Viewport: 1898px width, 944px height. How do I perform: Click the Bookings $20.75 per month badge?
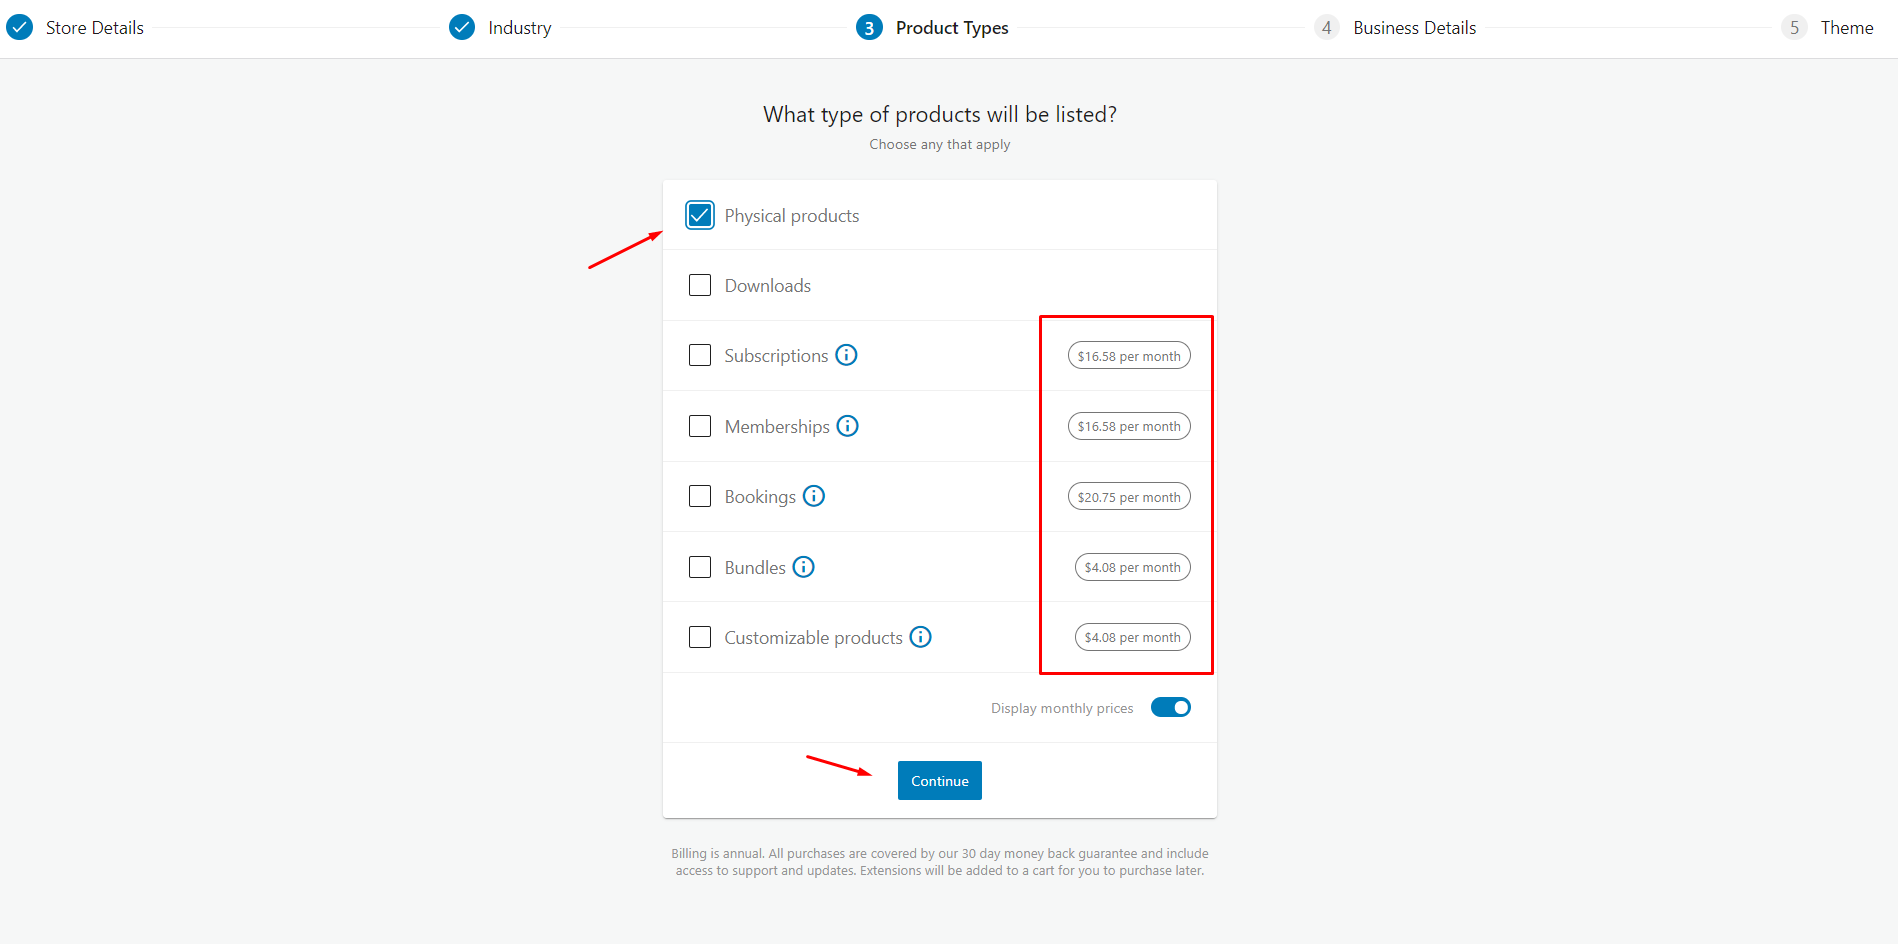(1129, 497)
